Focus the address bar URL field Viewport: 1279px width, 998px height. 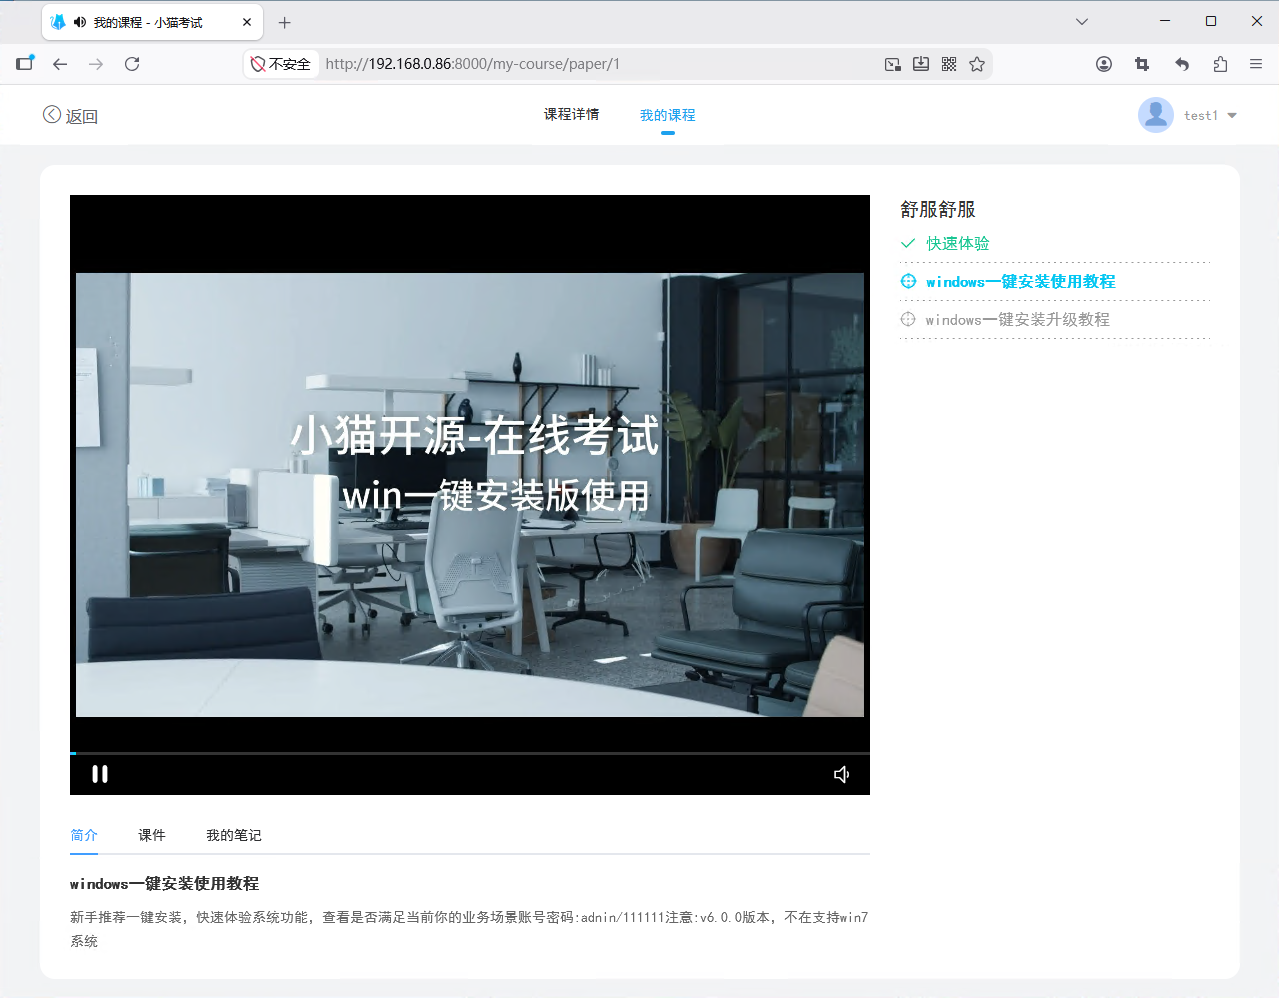[x=600, y=64]
